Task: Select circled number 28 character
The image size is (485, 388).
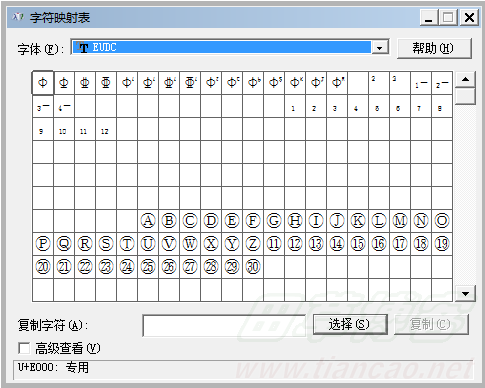Action: point(211,267)
